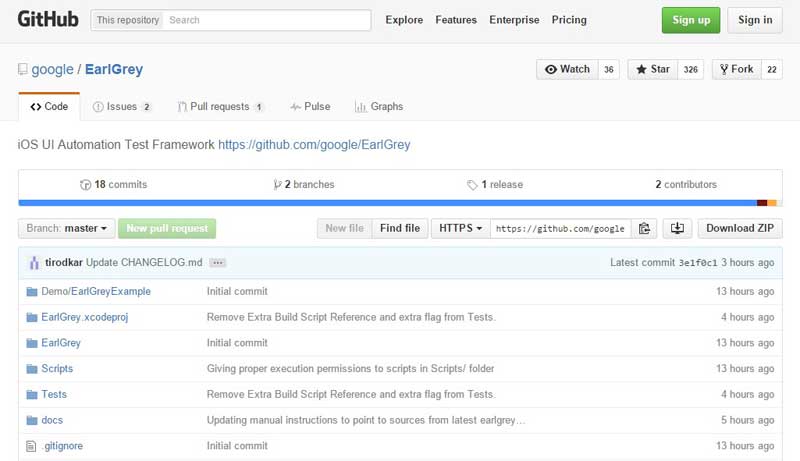The width and height of the screenshot is (800, 461).
Task: Open Features in the top navigation
Action: pos(456,20)
